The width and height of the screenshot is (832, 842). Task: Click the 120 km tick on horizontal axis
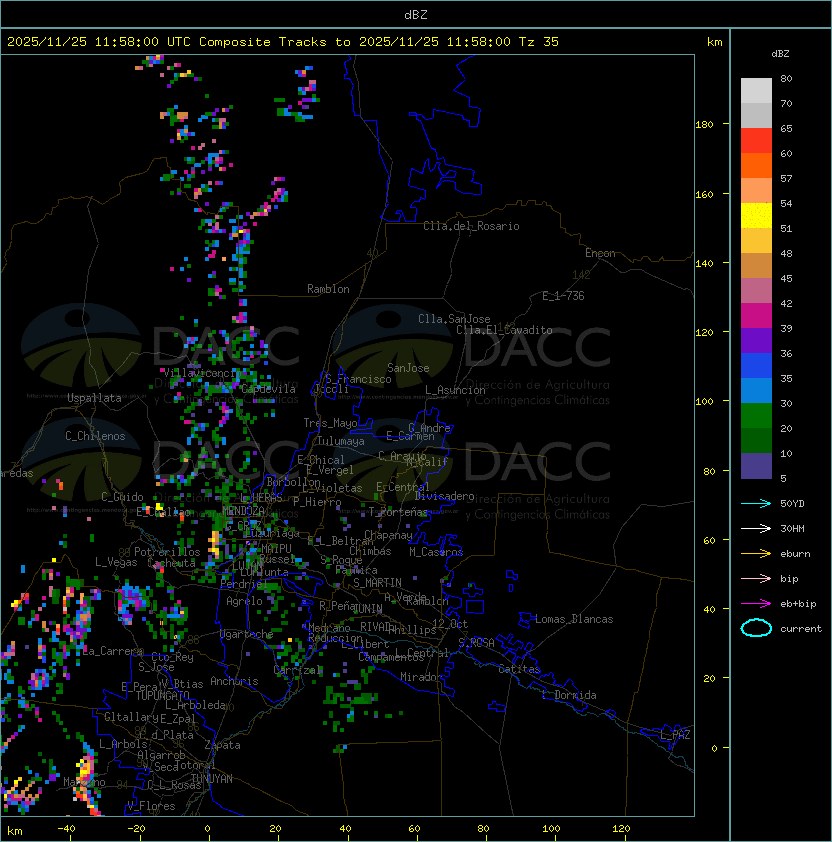pyautogui.click(x=621, y=829)
